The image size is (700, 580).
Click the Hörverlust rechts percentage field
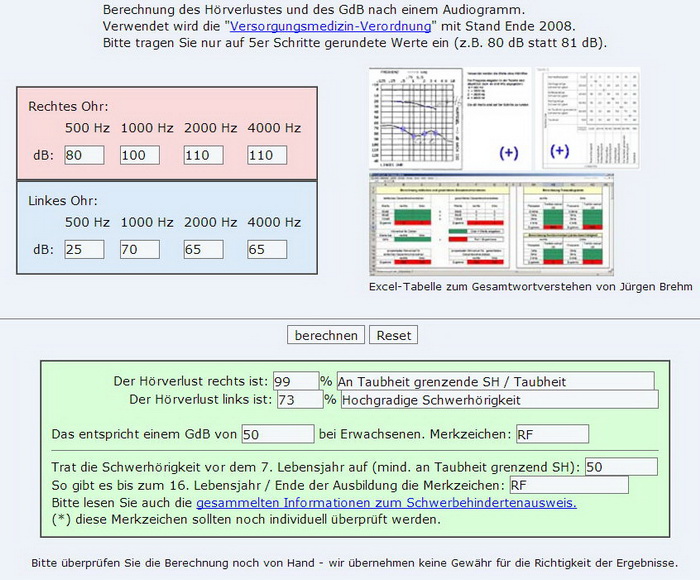pos(294,381)
